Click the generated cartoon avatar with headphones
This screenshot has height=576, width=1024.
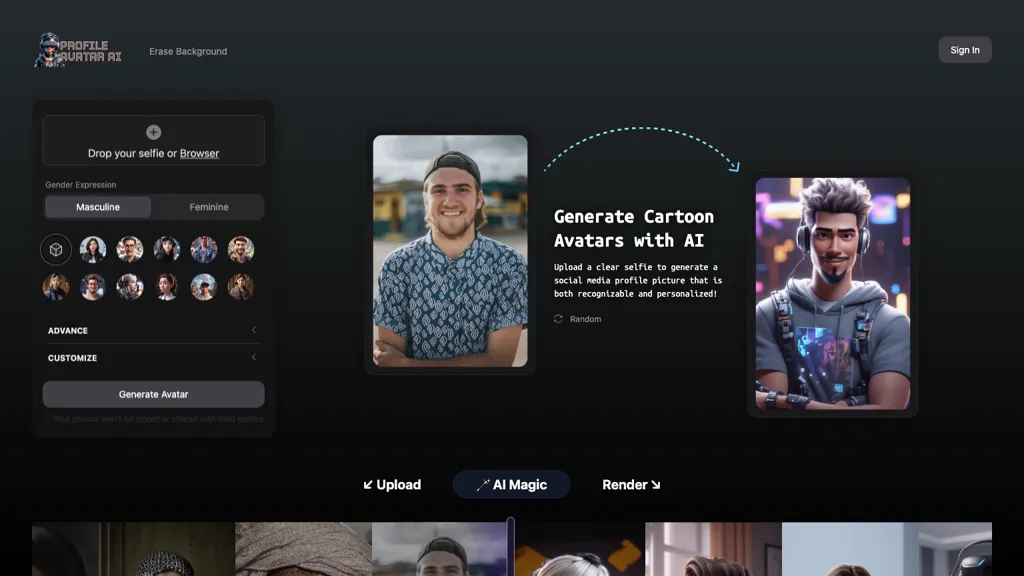[x=833, y=294]
